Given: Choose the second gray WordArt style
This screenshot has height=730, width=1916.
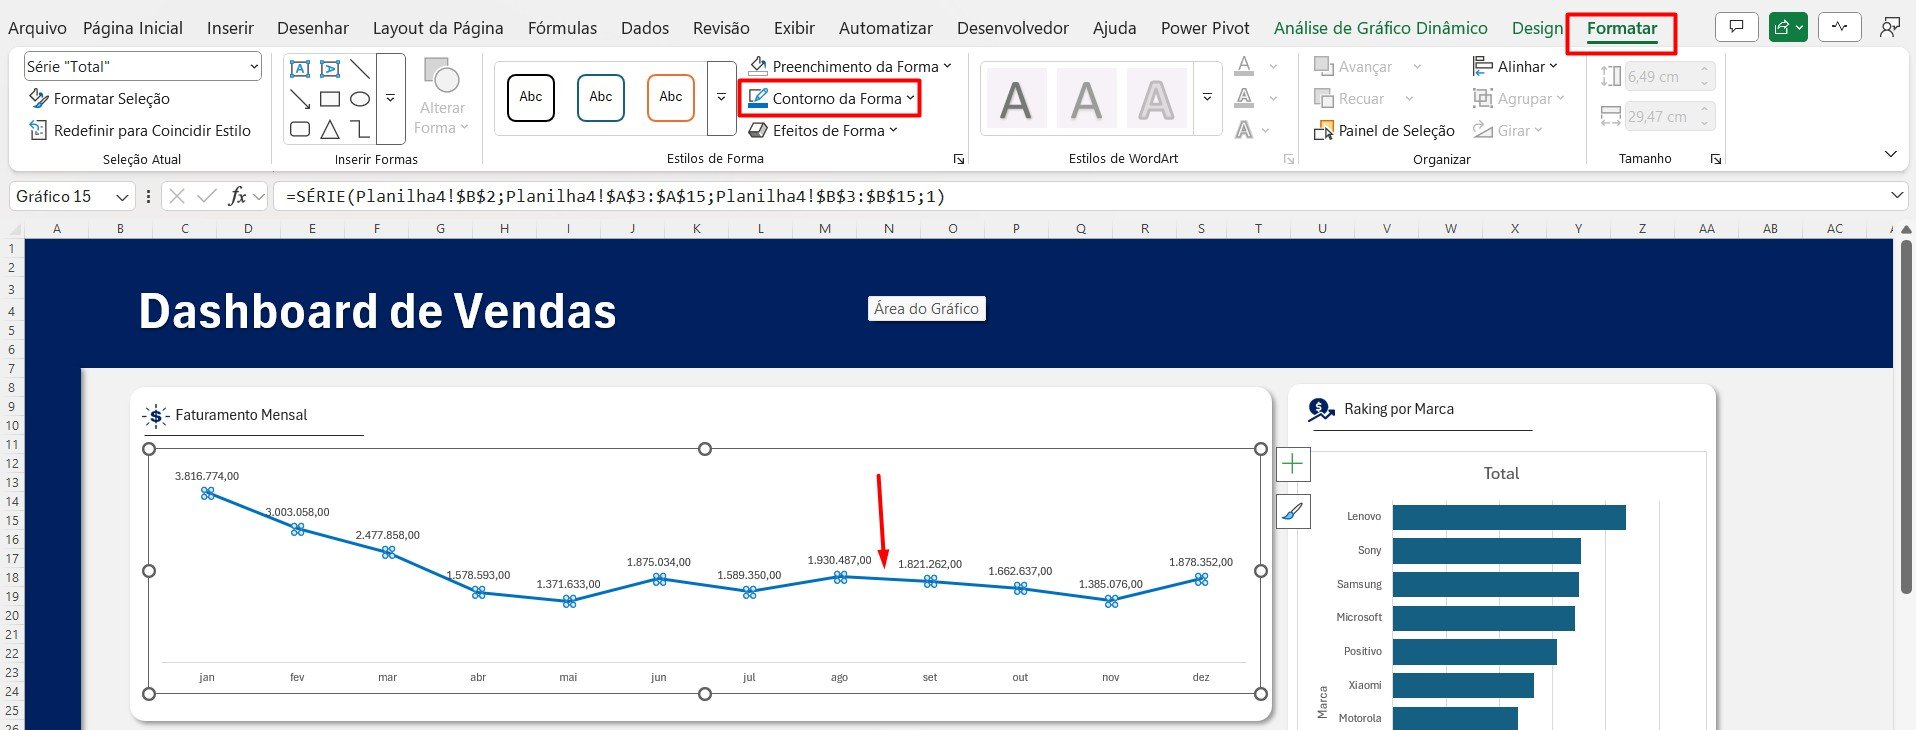Looking at the screenshot, I should pyautogui.click(x=1086, y=100).
